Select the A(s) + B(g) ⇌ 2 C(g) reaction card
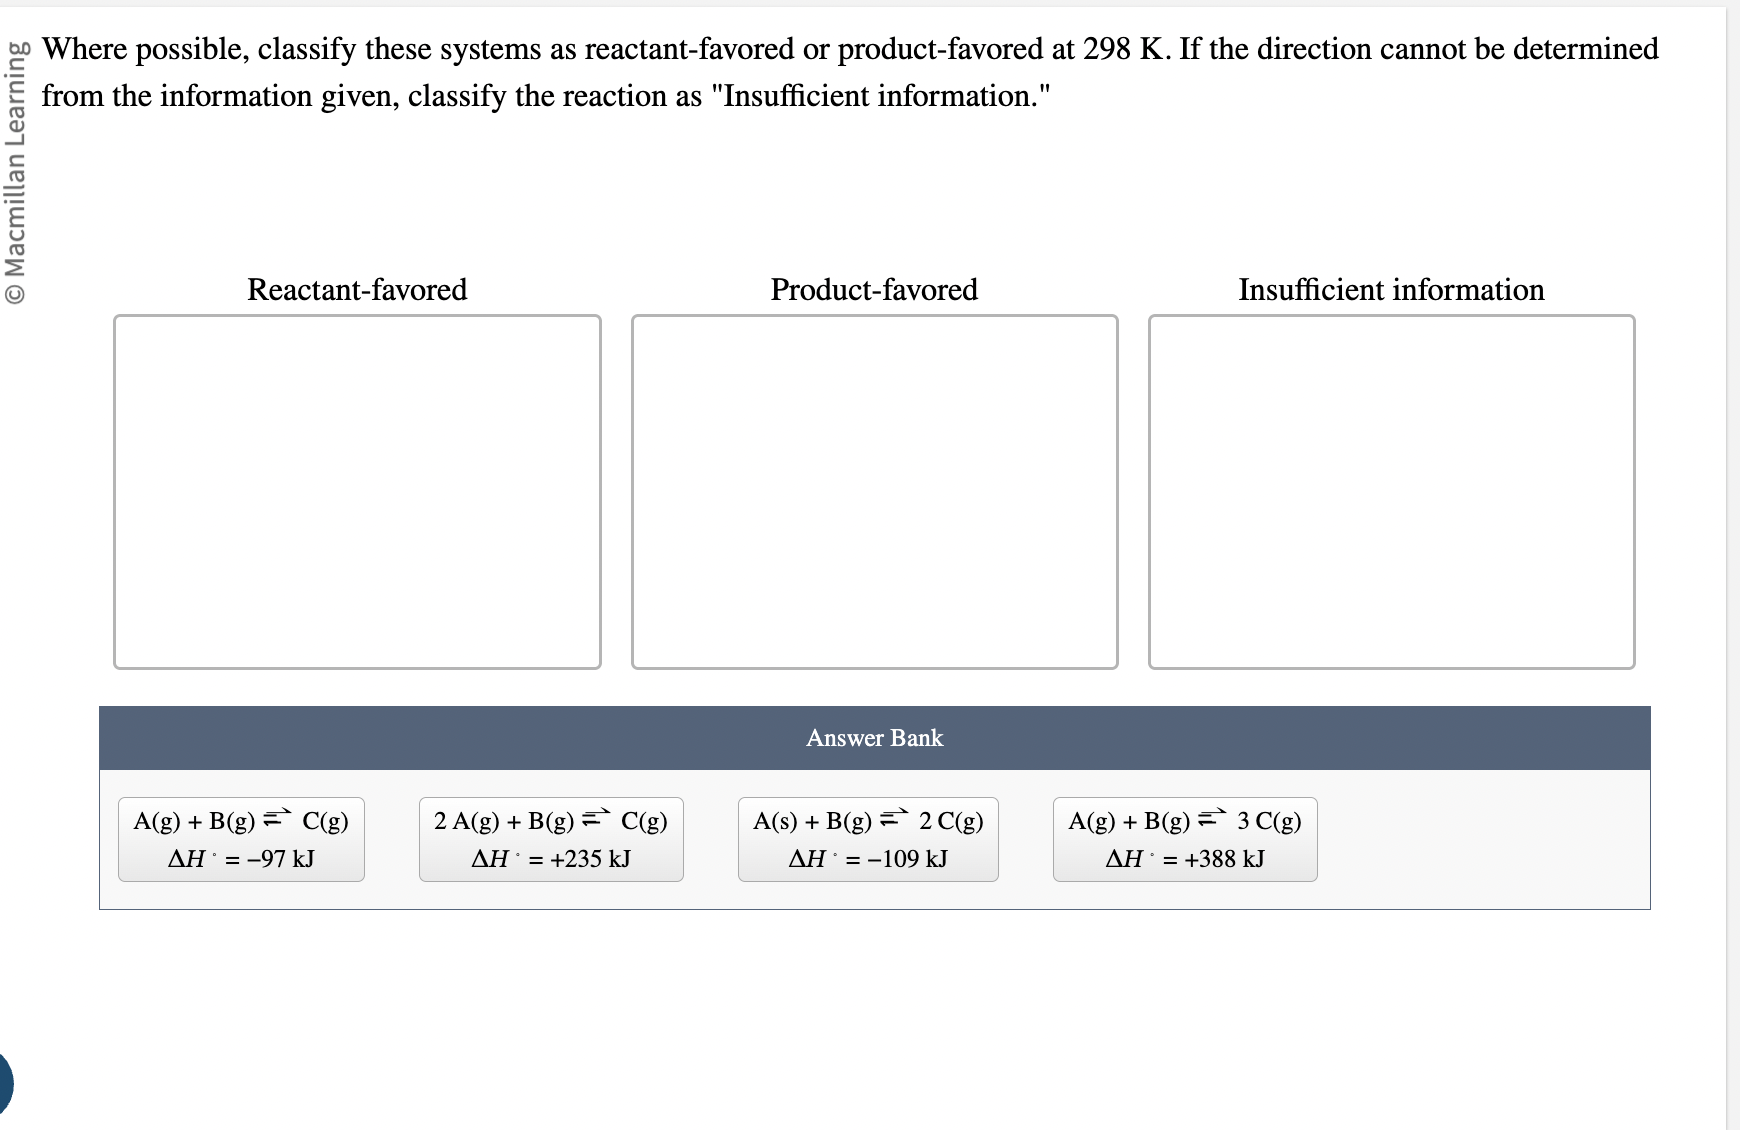The height and width of the screenshot is (1130, 1740). click(x=867, y=840)
